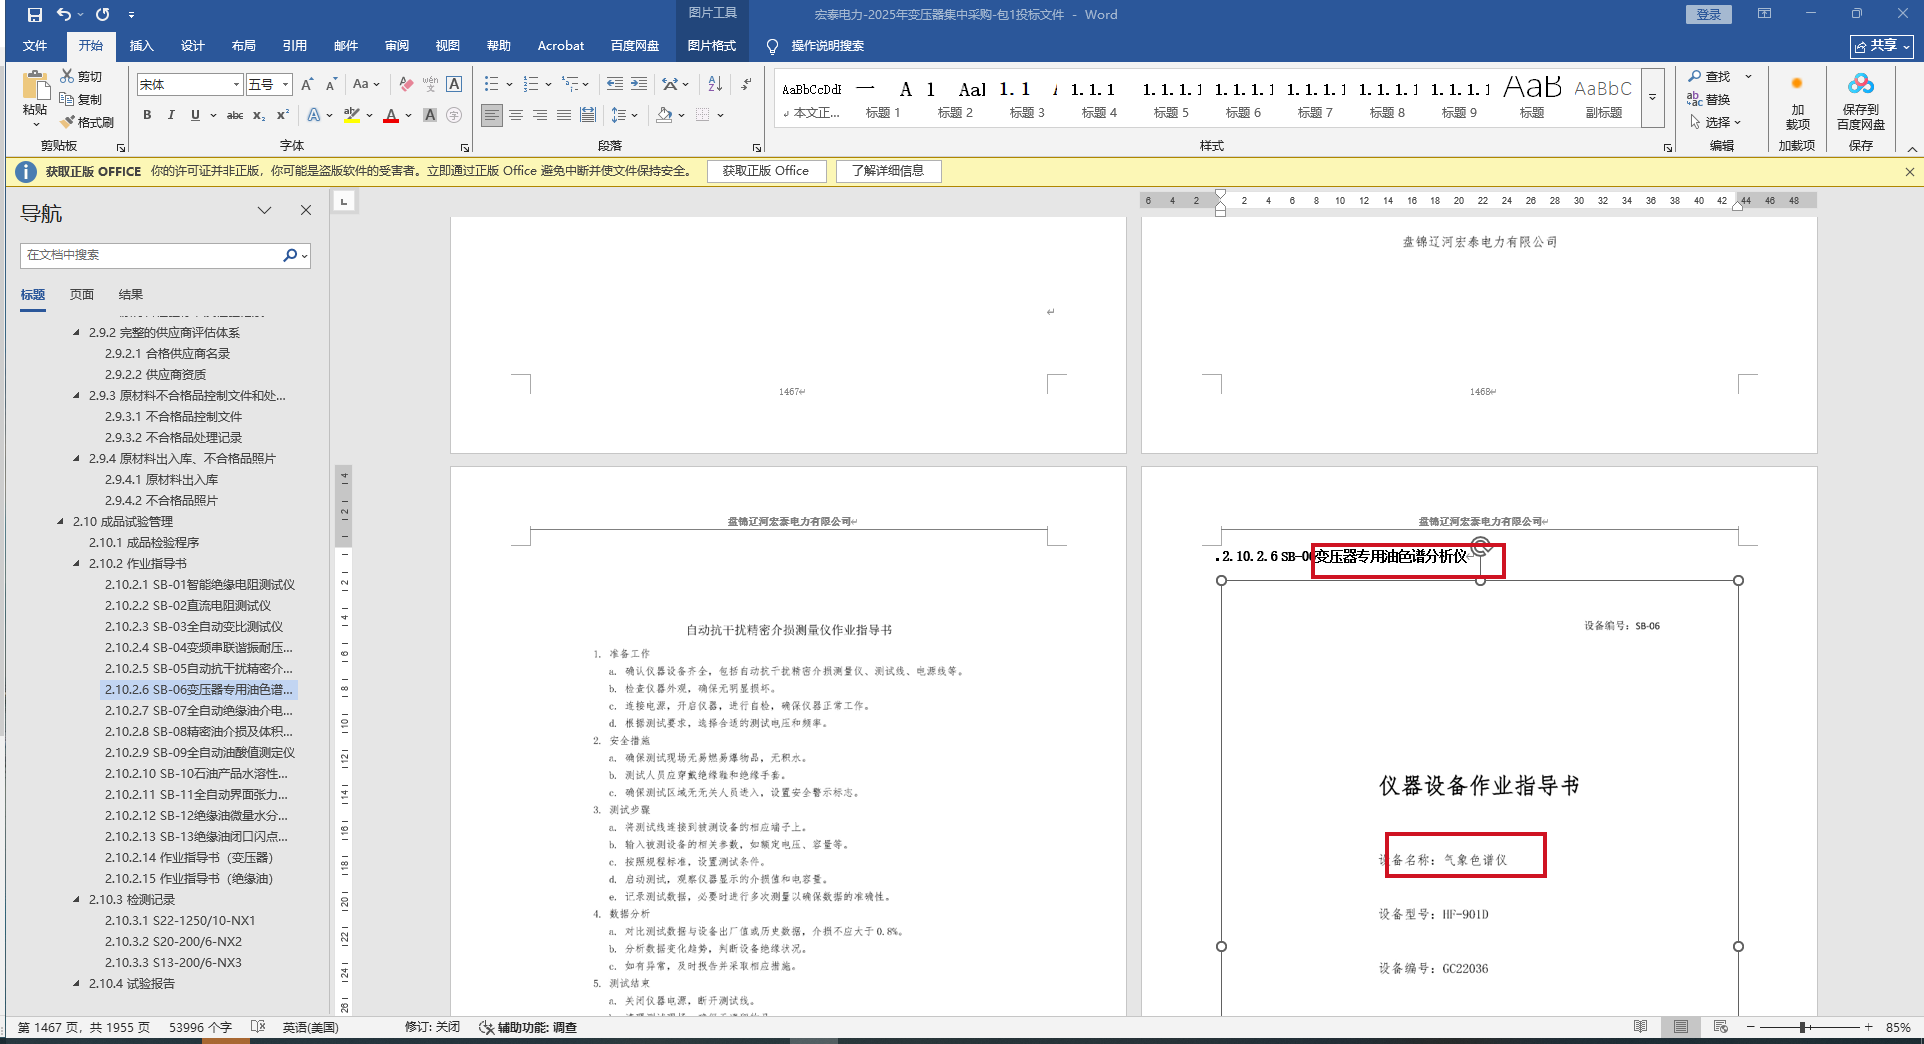Image resolution: width=1924 pixels, height=1044 pixels.
Task: Switch to the 图片格式 (Picture Format) tab
Action: (x=711, y=46)
